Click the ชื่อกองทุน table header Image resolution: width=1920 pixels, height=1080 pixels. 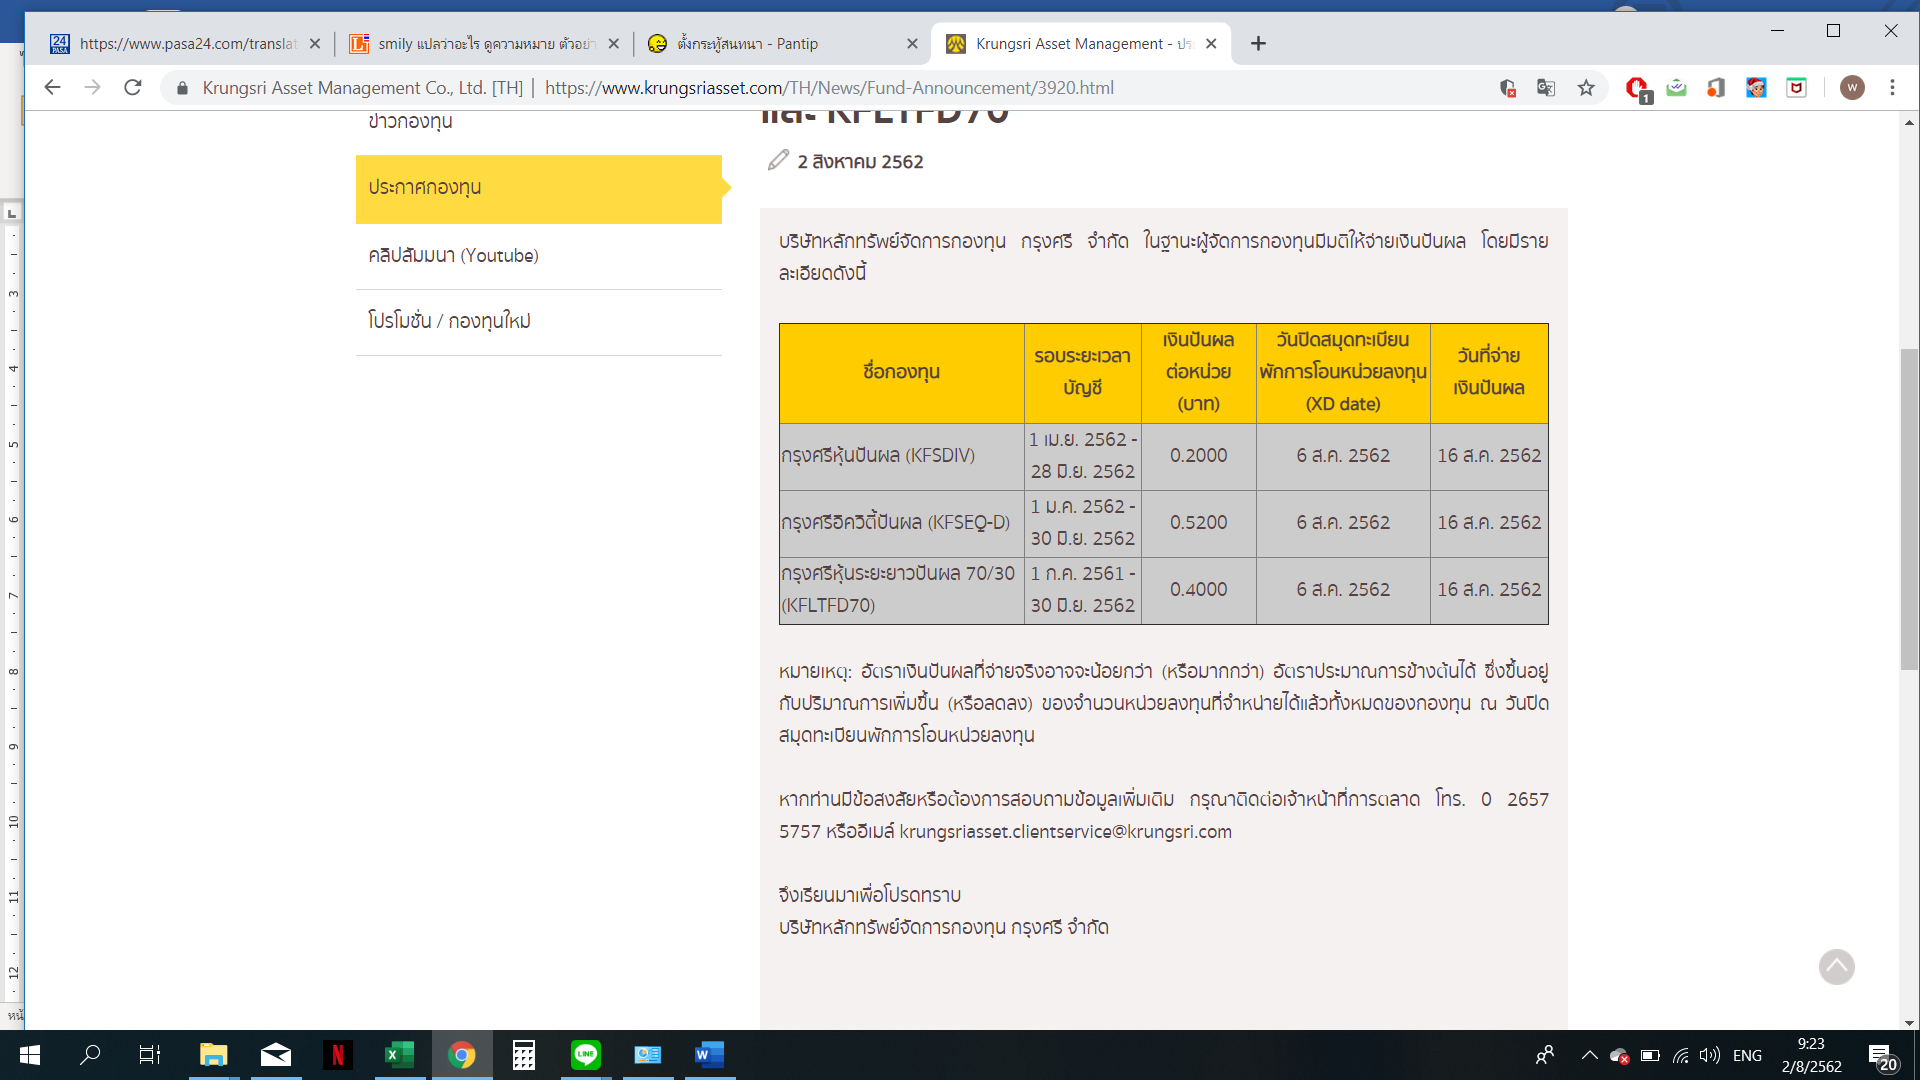pyautogui.click(x=901, y=373)
